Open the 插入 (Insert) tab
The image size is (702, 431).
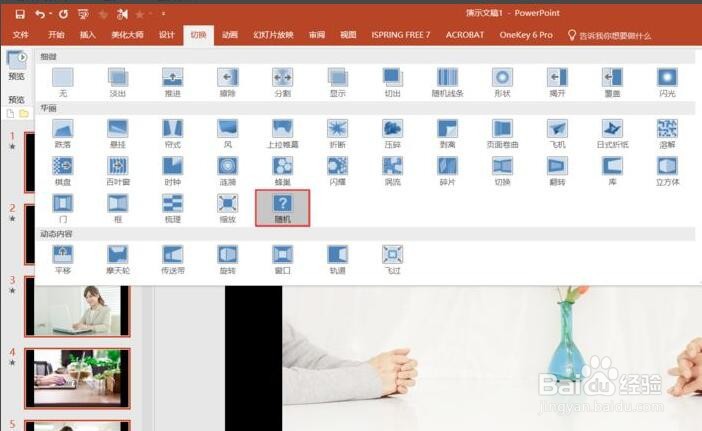pyautogui.click(x=88, y=35)
